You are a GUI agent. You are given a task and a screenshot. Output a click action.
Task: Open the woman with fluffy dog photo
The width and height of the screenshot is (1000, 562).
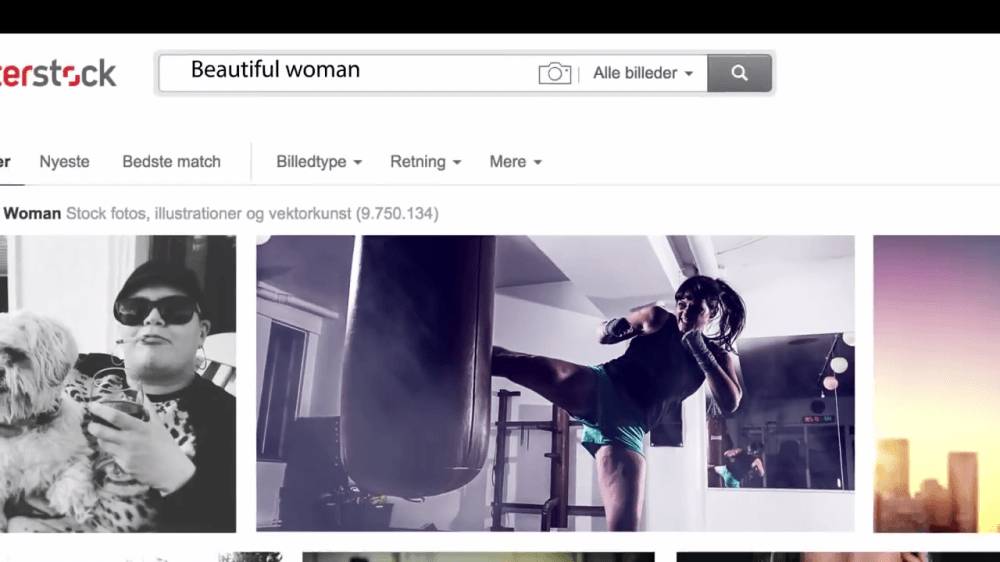pyautogui.click(x=117, y=383)
